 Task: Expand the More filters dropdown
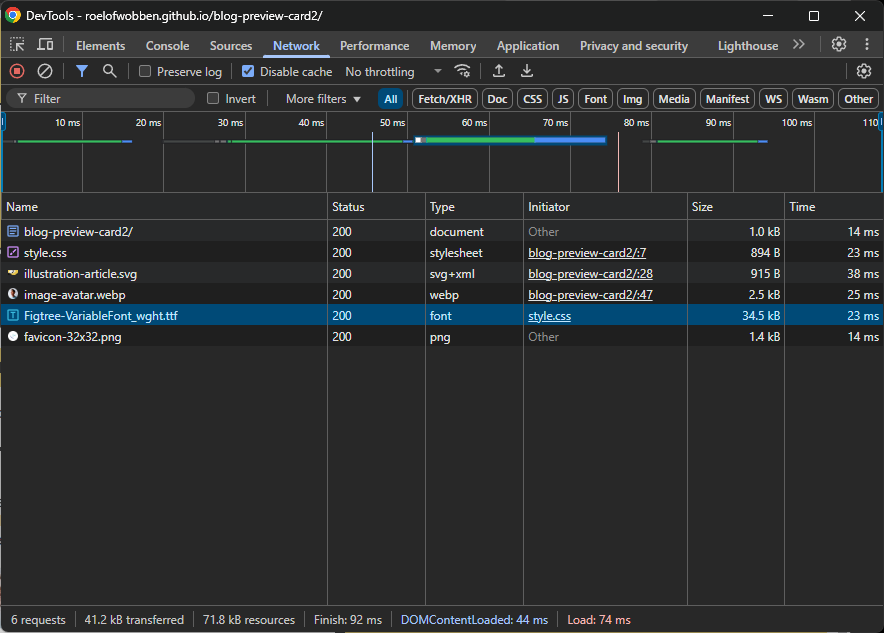(x=323, y=99)
